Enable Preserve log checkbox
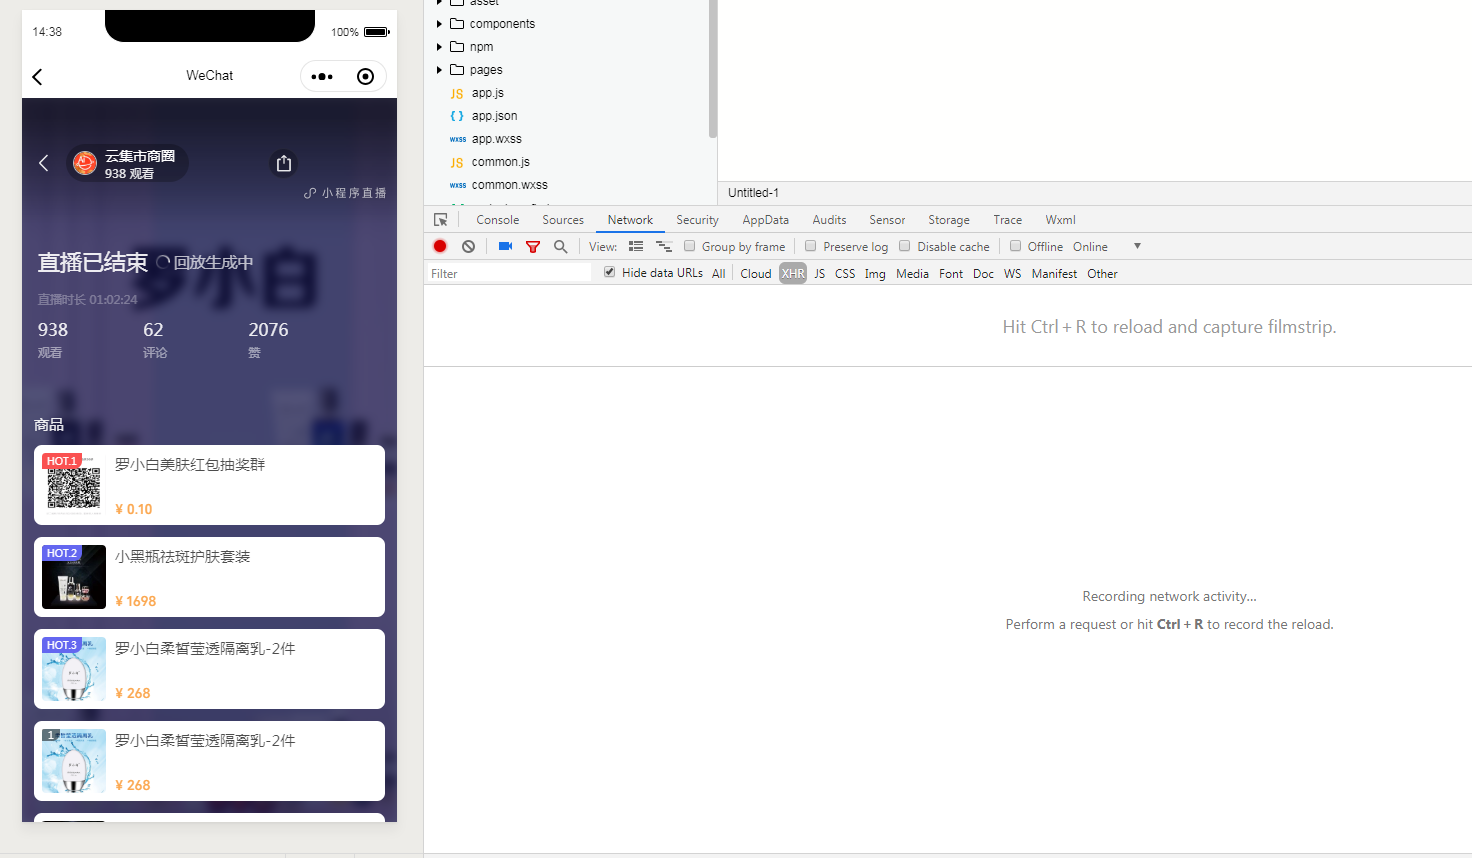Screen dimensions: 1472x858 [x=811, y=246]
